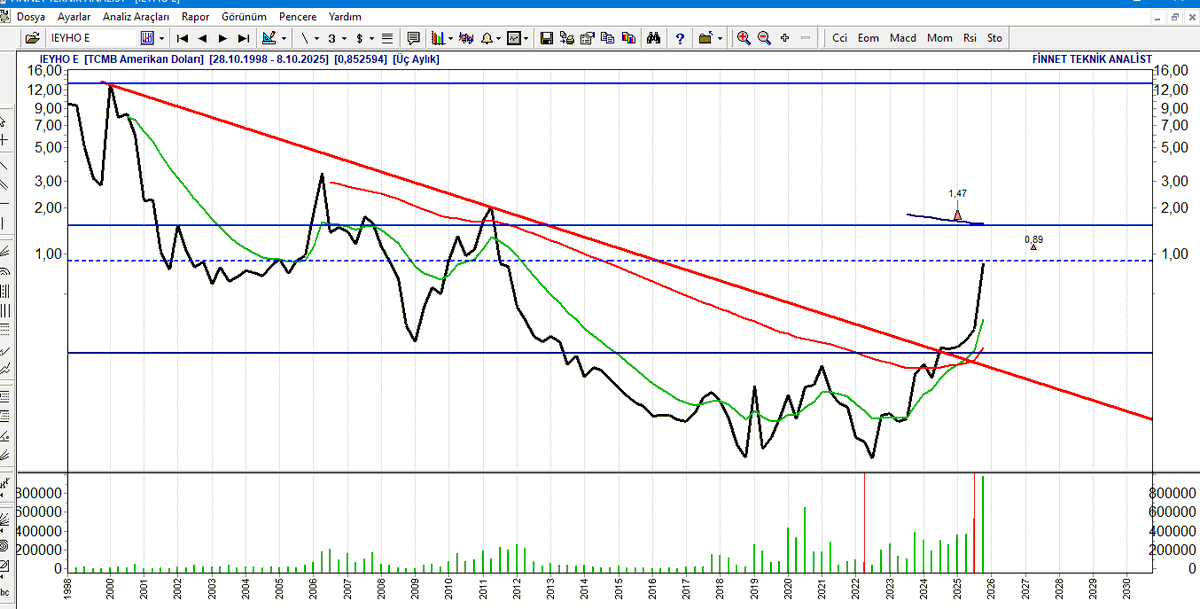
Task: Click the IEYHO E symbol input field
Action: click(x=92, y=38)
